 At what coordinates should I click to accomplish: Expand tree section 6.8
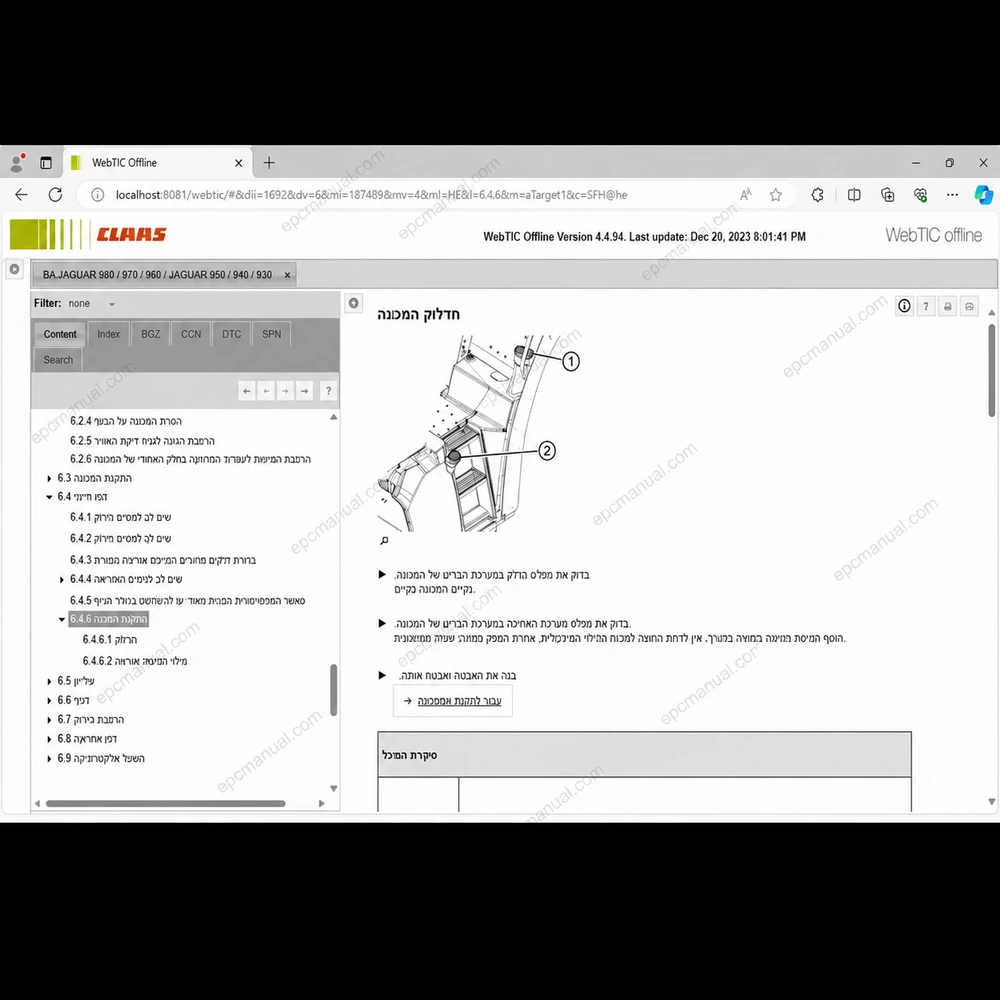pyautogui.click(x=49, y=739)
